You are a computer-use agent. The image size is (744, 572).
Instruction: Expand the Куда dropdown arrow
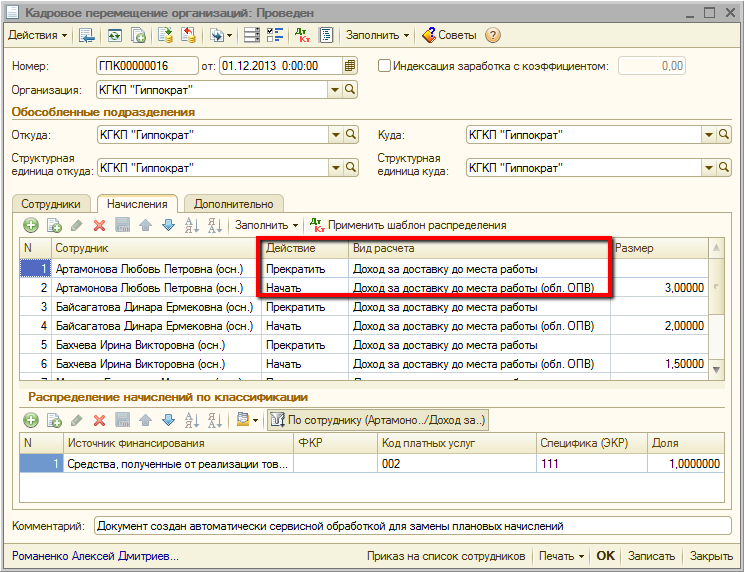click(708, 135)
